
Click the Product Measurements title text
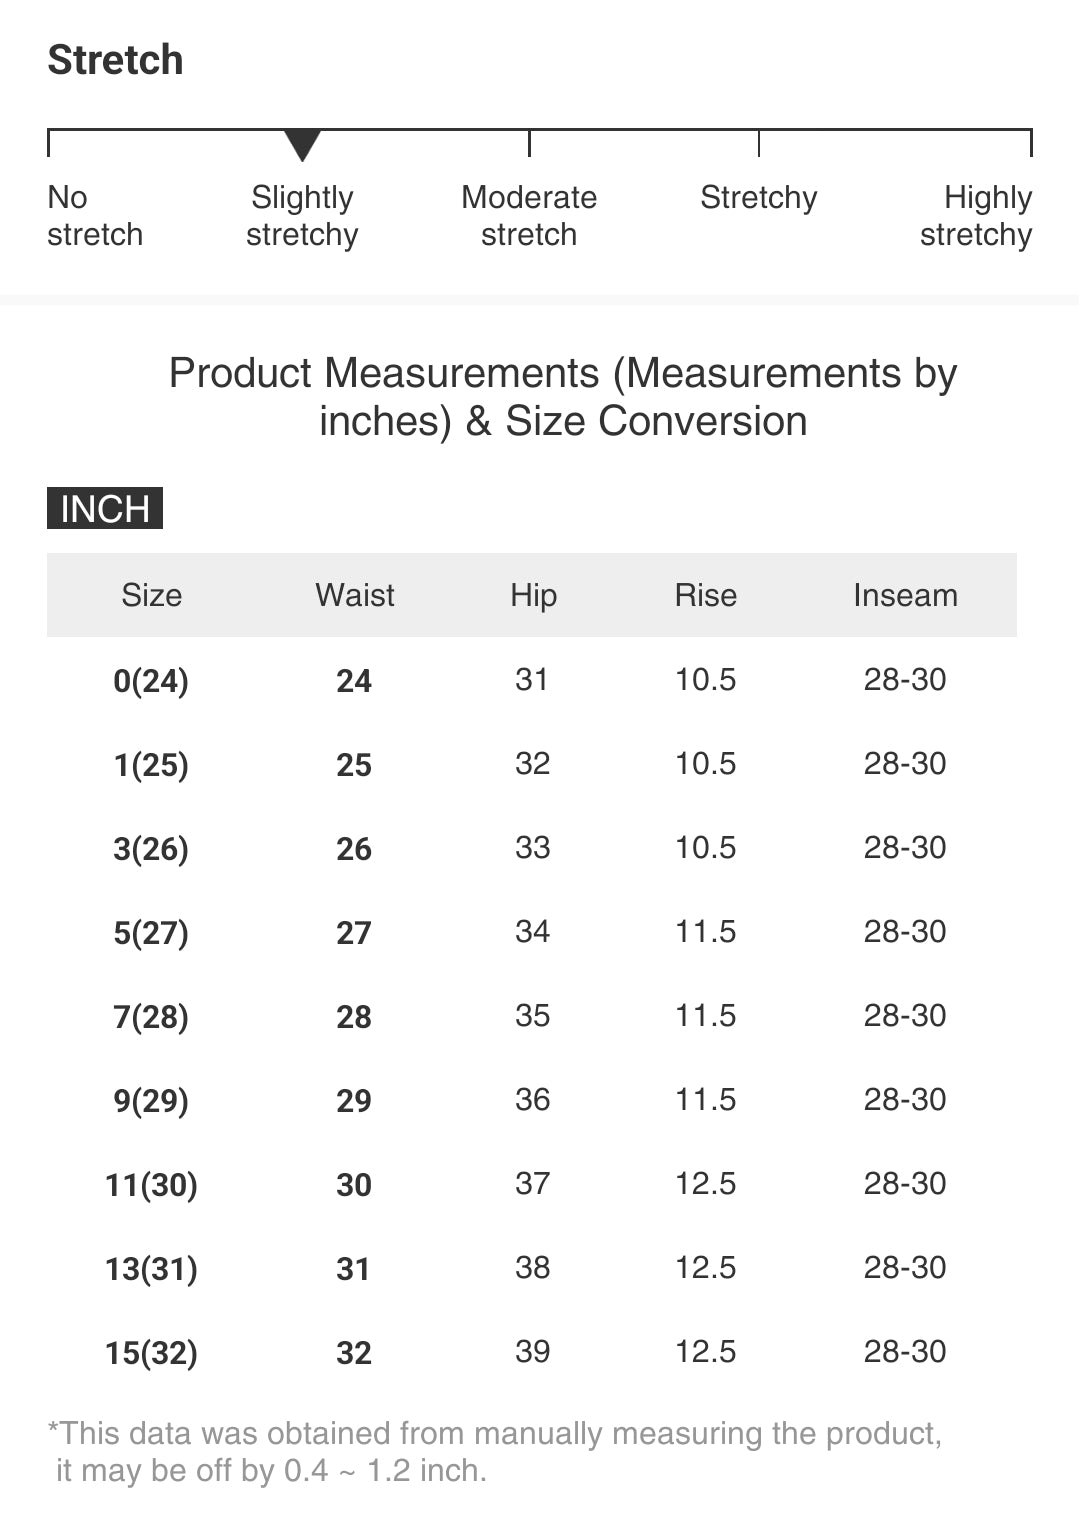[x=563, y=397]
